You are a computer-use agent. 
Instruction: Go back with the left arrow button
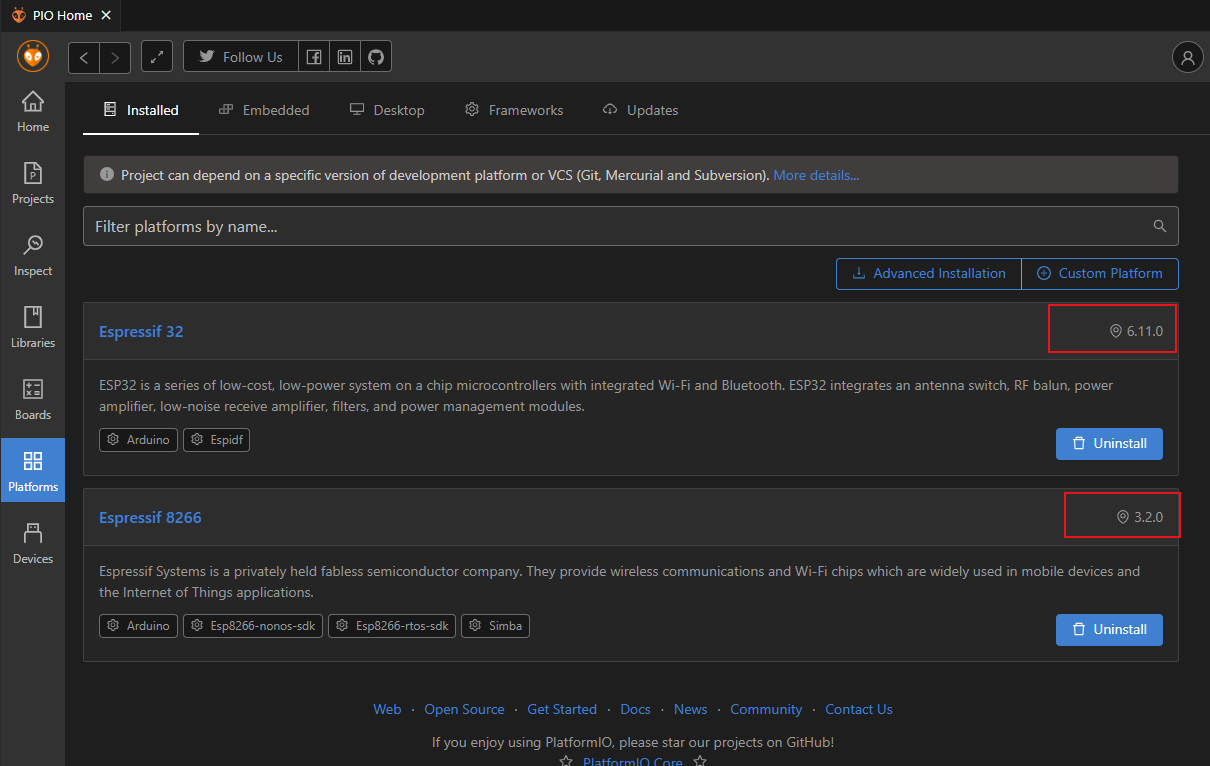click(x=84, y=57)
